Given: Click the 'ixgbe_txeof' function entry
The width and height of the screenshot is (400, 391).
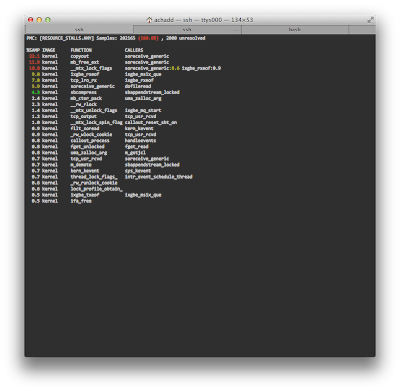Looking at the screenshot, I should point(85,195).
